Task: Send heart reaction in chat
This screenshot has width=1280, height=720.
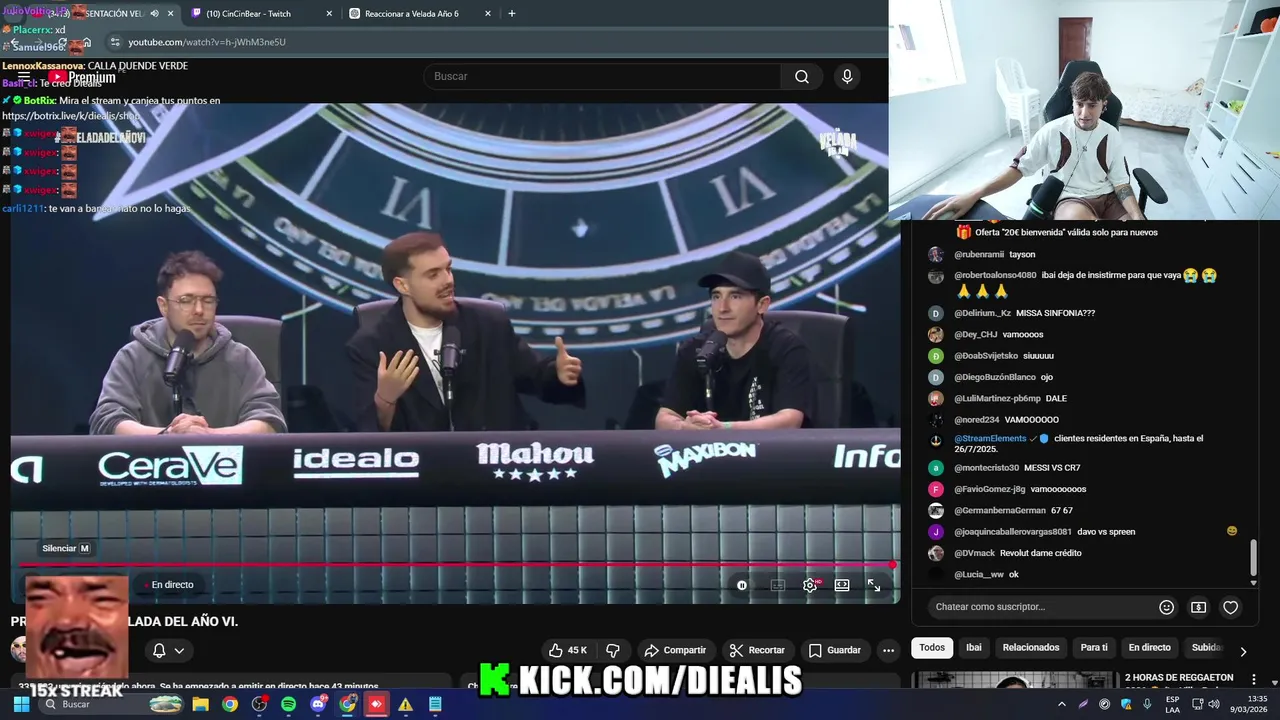Action: pos(1230,607)
